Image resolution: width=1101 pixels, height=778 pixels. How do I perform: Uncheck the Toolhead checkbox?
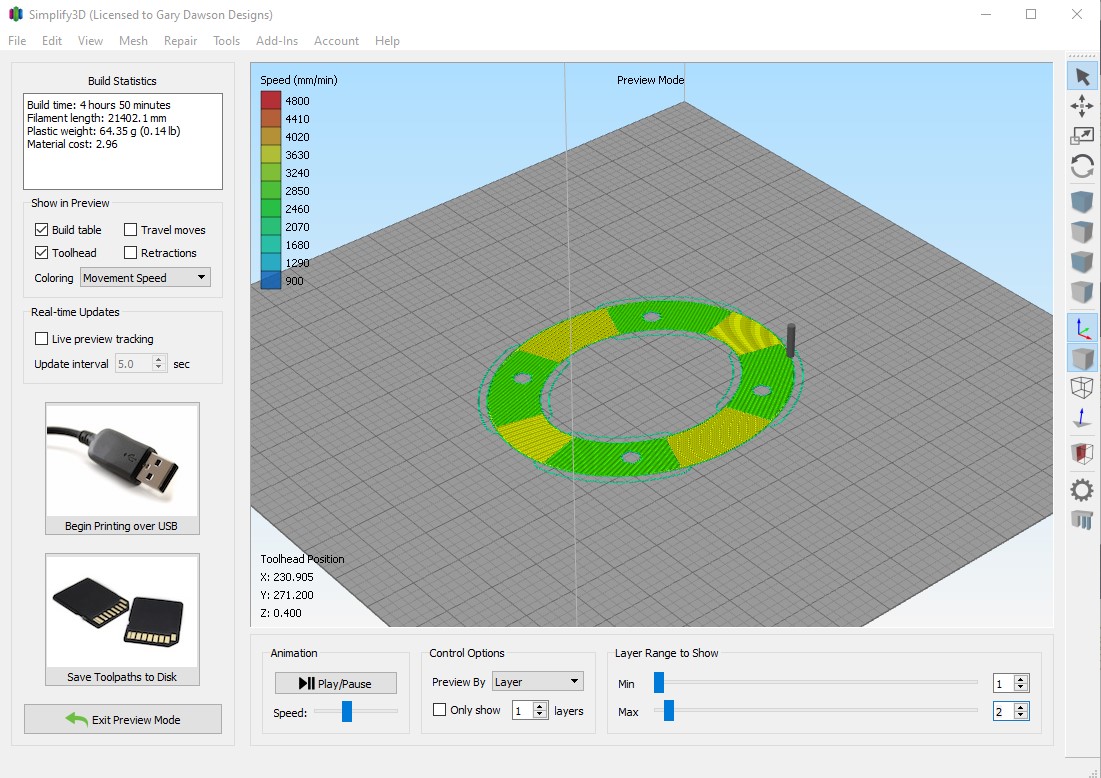point(41,253)
